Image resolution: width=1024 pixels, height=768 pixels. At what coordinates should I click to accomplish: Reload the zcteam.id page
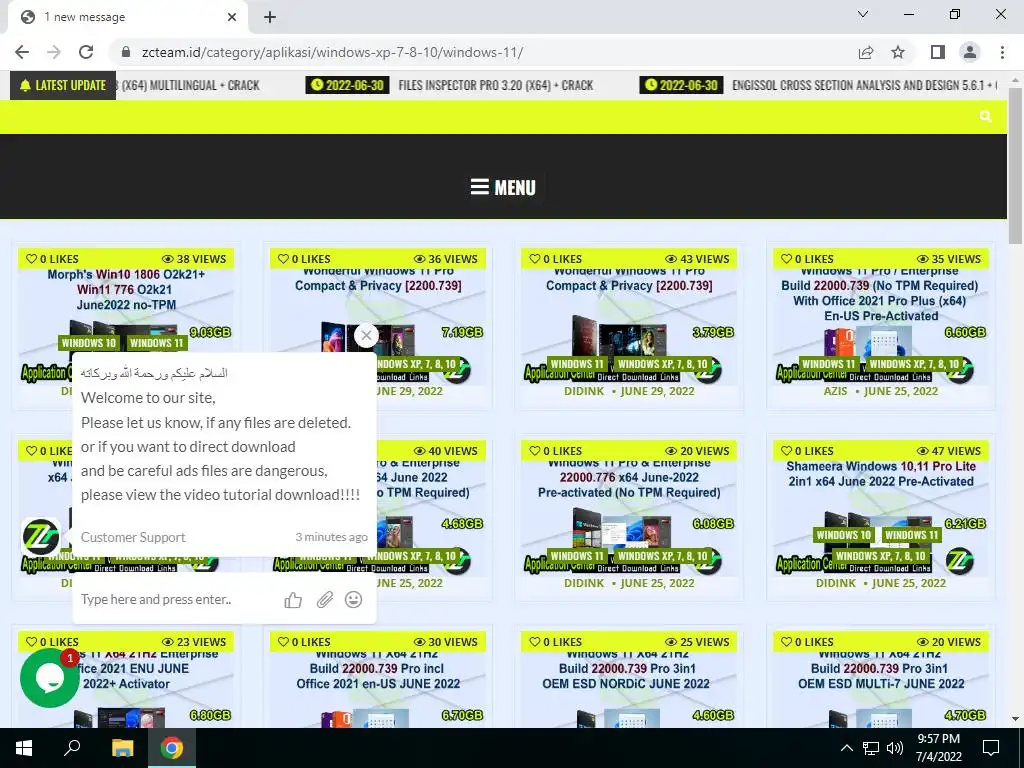pos(86,52)
